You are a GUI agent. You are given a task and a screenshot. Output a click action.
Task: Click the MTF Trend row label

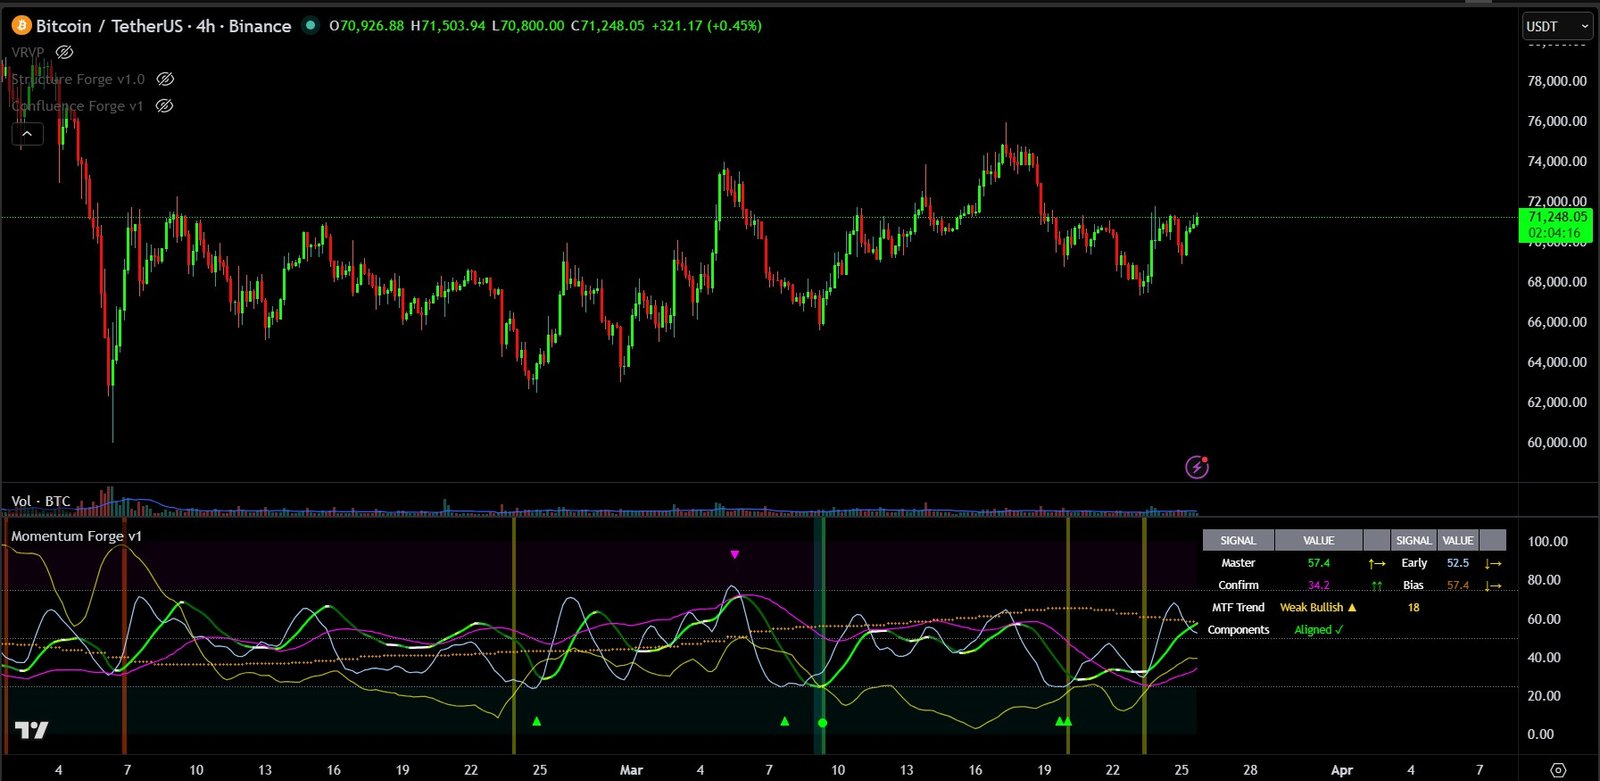(1238, 607)
